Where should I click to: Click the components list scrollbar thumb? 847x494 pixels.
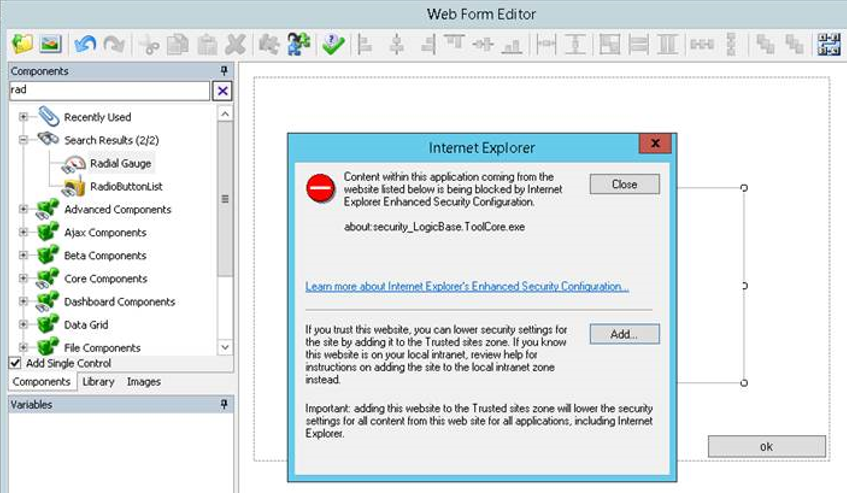pos(225,199)
